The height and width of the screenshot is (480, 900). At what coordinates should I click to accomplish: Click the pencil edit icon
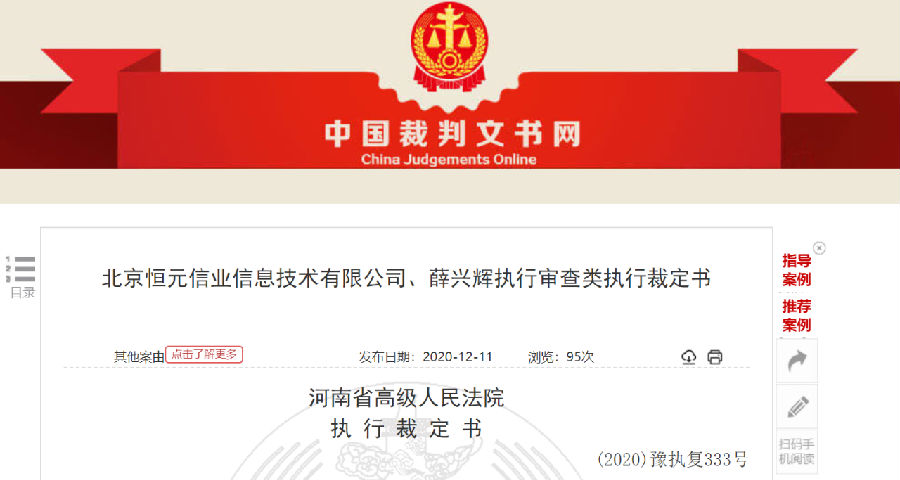tap(797, 407)
